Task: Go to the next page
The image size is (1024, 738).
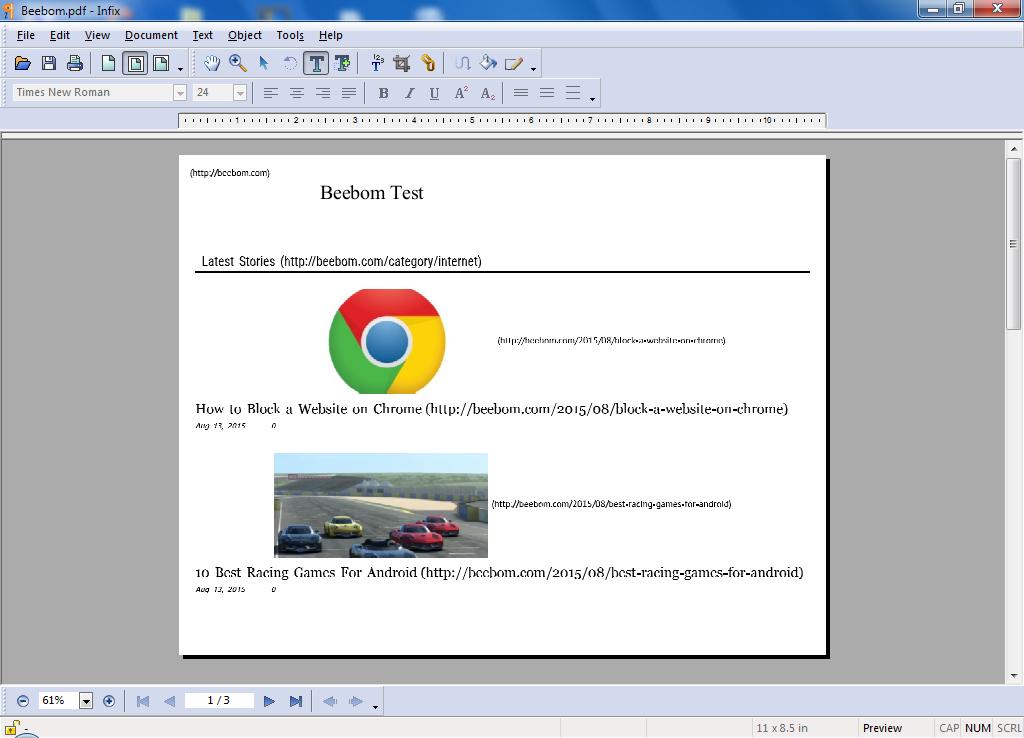Action: click(269, 700)
